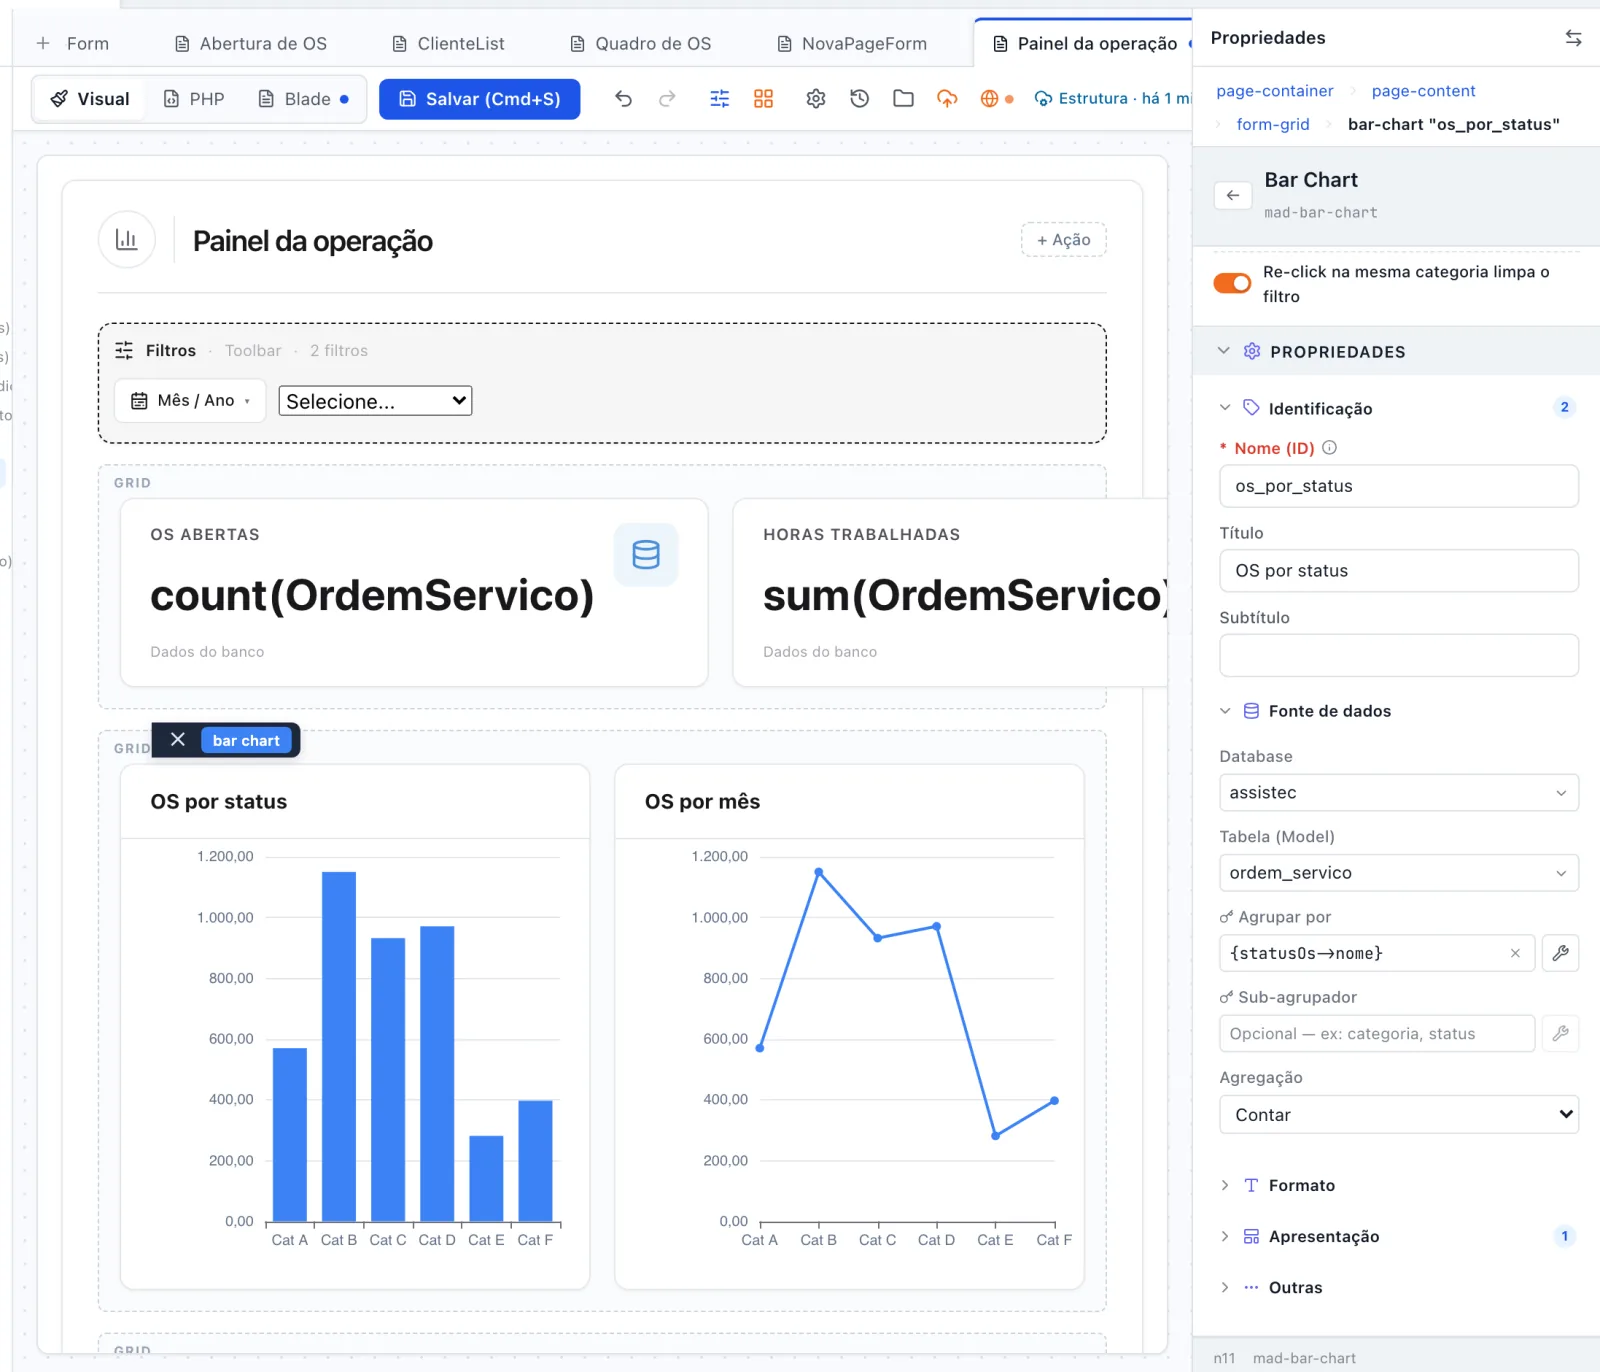This screenshot has width=1600, height=1372.
Task: Click the wrench icon beside Agrupar por
Action: pos(1560,953)
